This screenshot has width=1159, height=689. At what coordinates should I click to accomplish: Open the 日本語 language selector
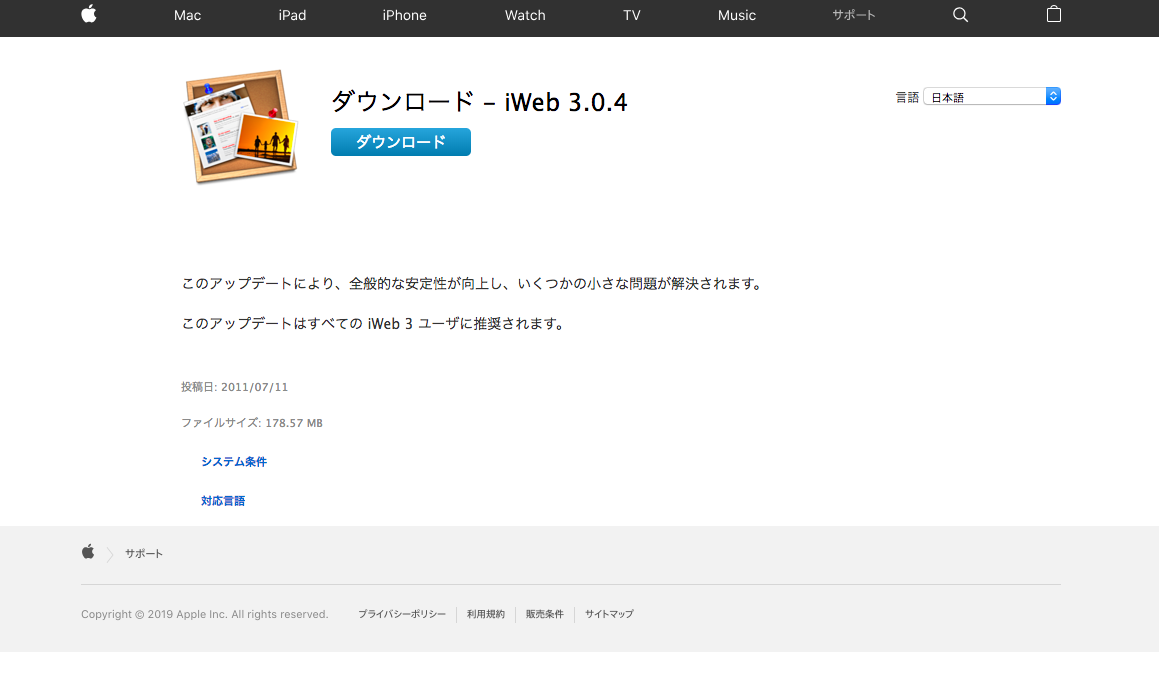click(985, 96)
